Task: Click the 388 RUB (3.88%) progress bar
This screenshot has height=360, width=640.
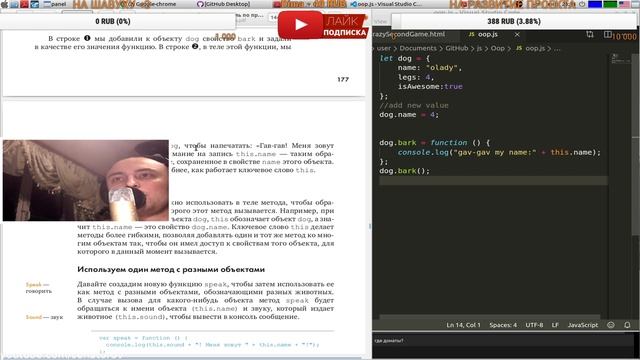Action: pos(514,21)
